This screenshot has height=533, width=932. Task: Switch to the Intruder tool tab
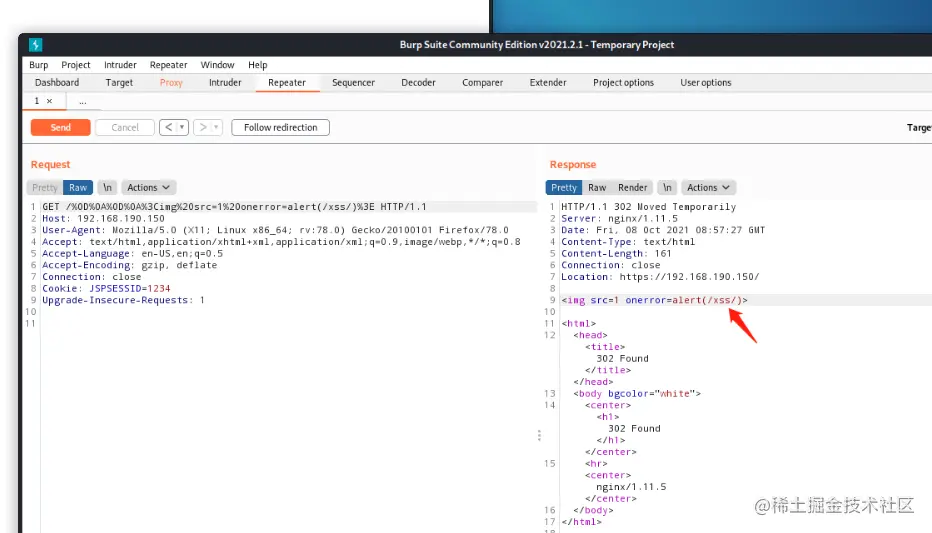pyautogui.click(x=225, y=83)
